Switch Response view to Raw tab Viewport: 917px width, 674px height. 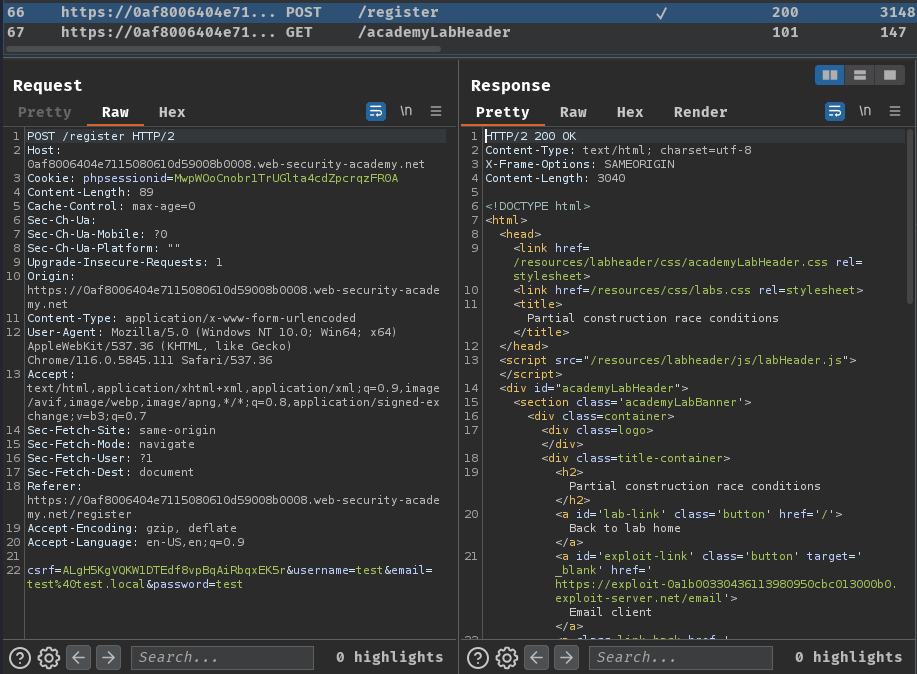click(x=573, y=112)
